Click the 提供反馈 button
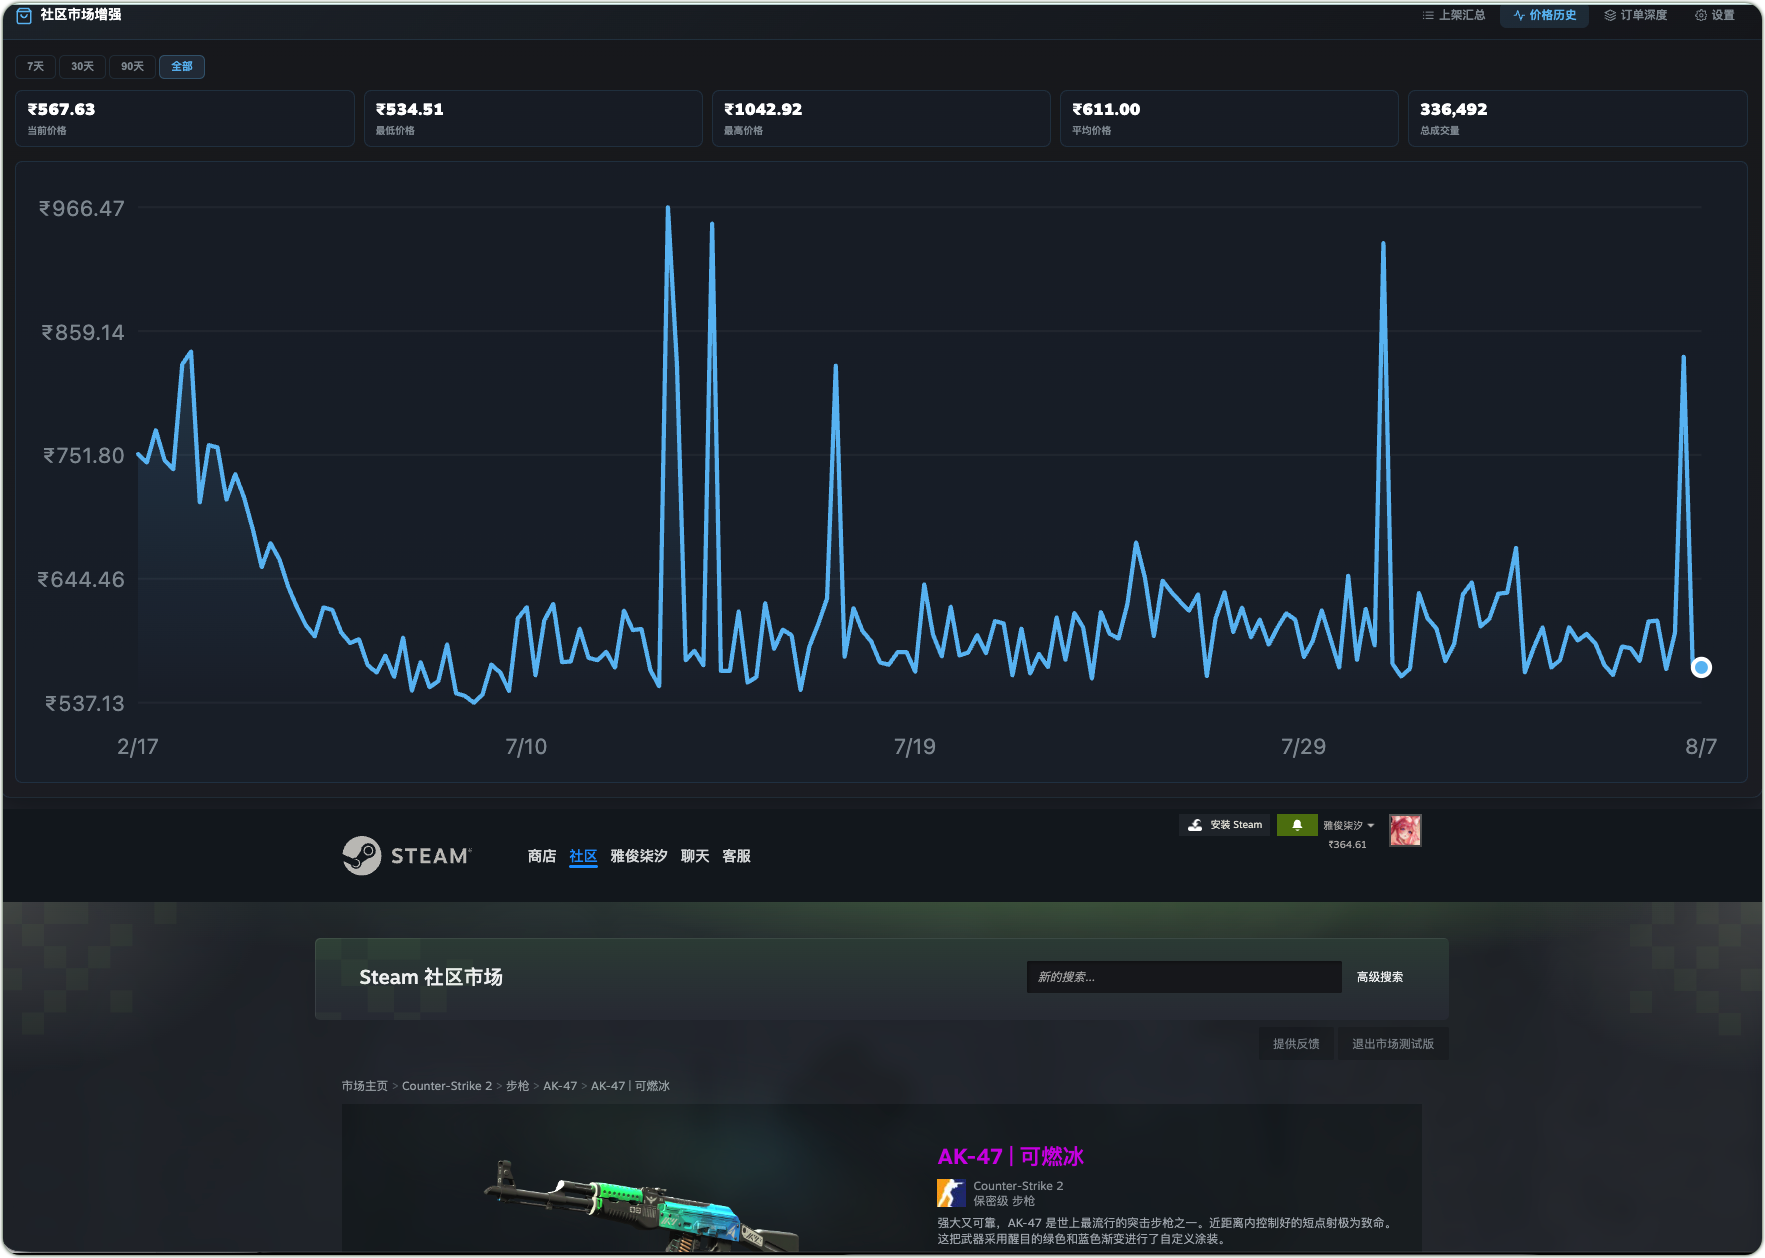1765x1258 pixels. pyautogui.click(x=1296, y=1044)
